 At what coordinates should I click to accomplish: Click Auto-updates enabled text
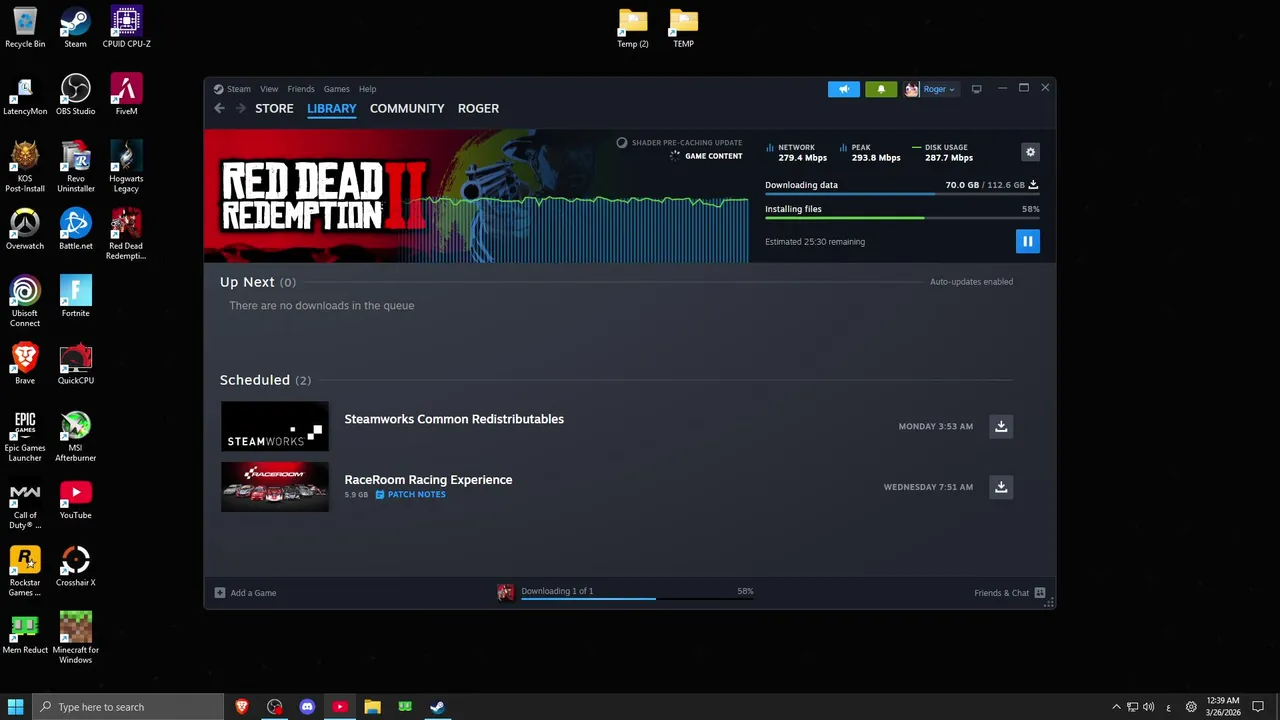click(971, 282)
